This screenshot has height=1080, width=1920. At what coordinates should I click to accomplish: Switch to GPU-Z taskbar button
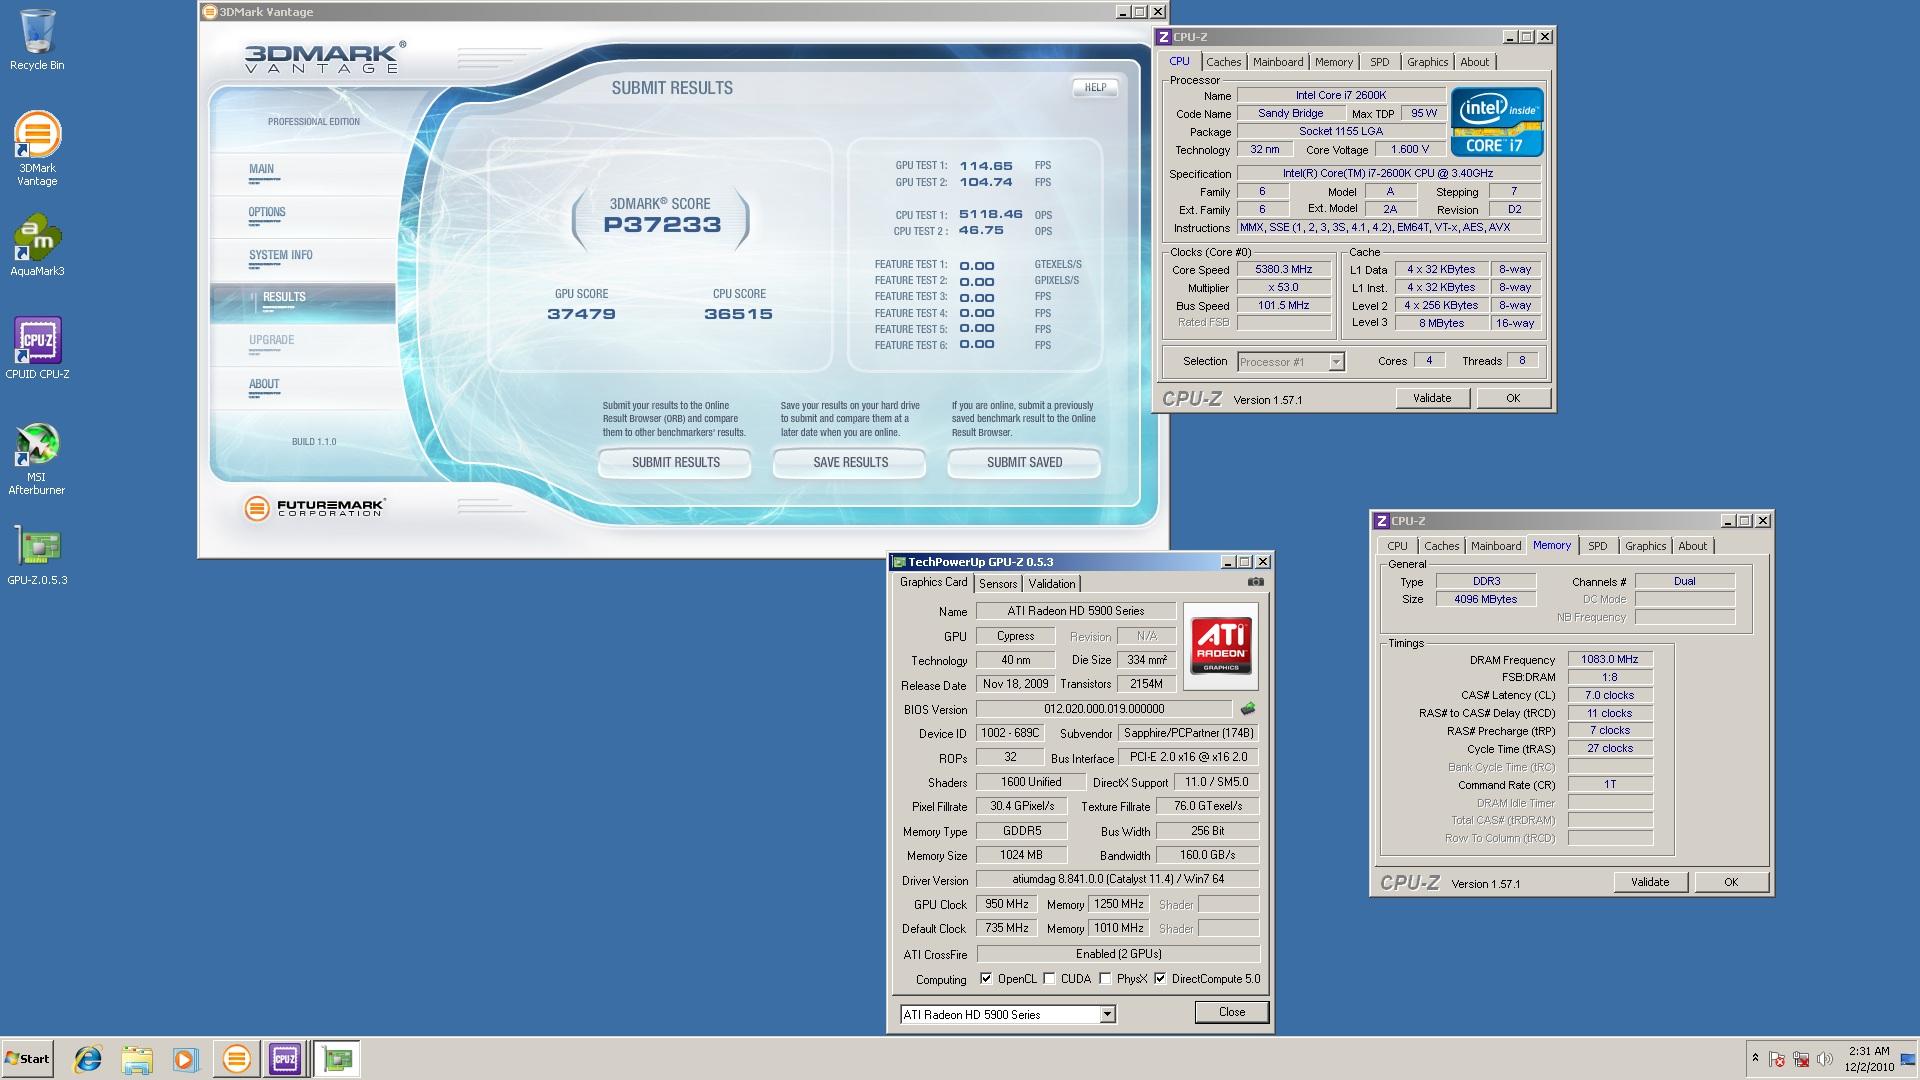pyautogui.click(x=337, y=1059)
